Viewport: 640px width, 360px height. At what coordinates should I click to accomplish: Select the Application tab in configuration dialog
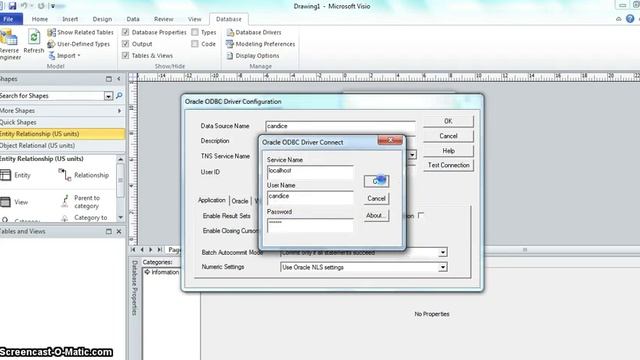211,200
